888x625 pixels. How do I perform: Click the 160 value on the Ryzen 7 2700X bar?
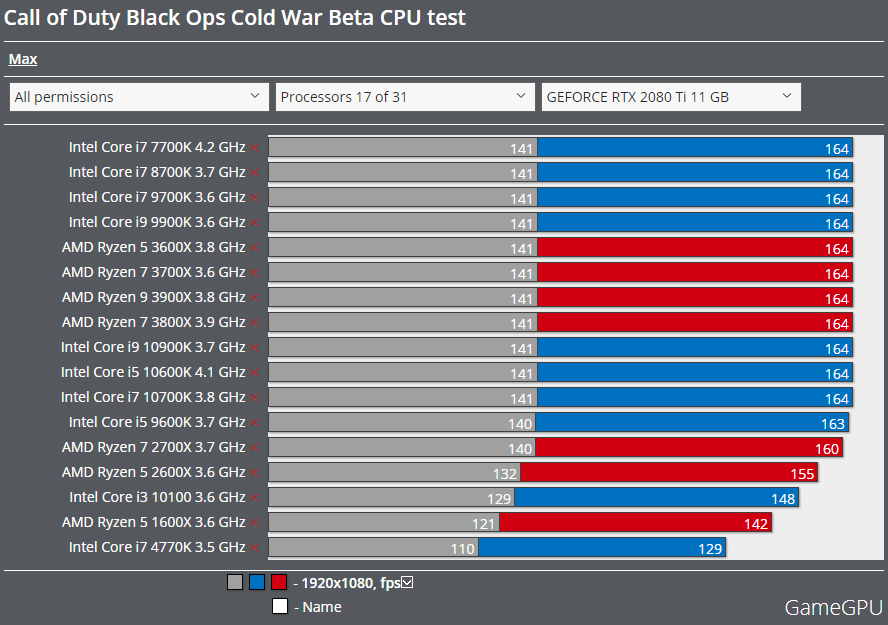(x=827, y=449)
